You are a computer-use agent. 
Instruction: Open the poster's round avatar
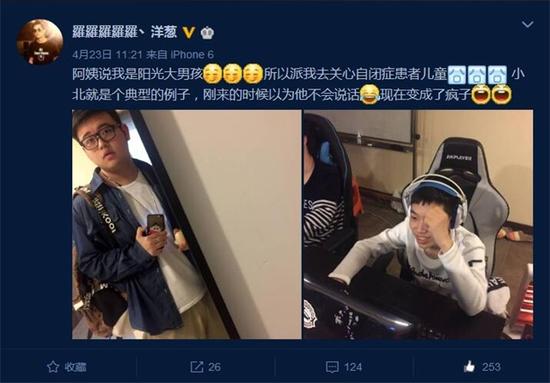[x=40, y=42]
